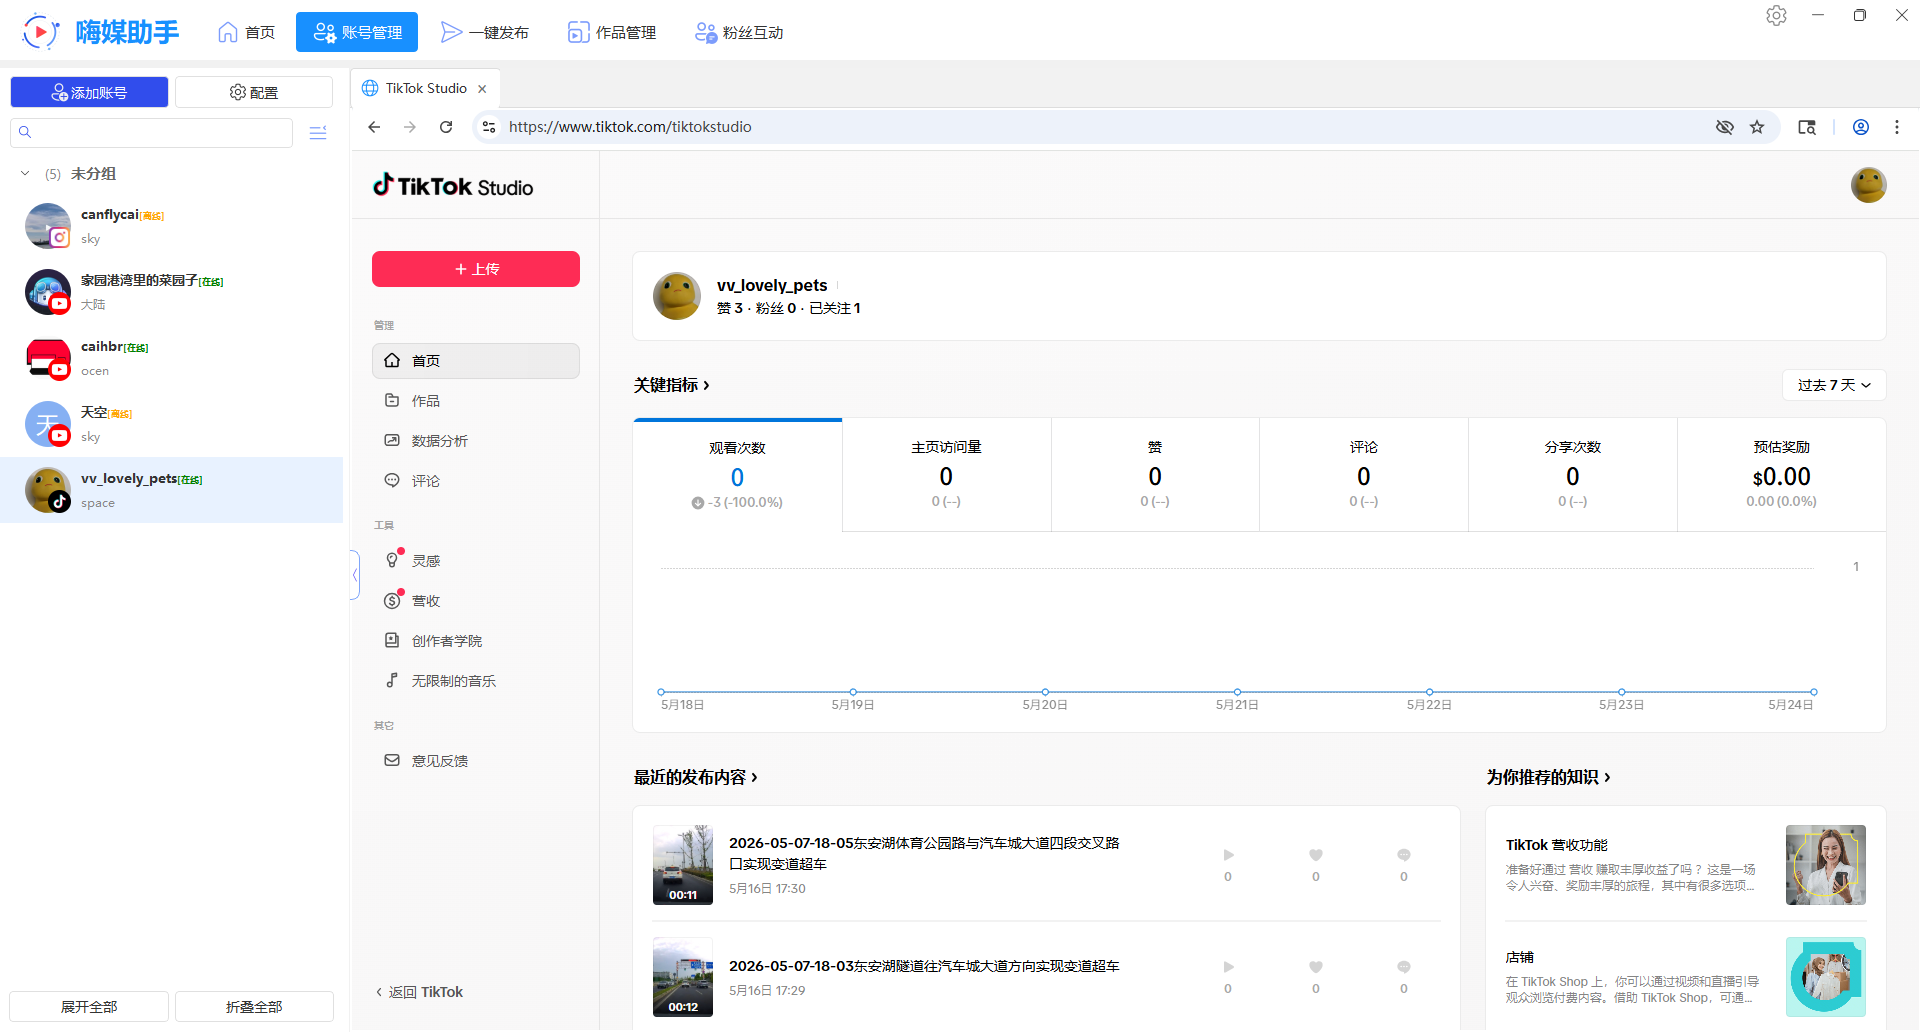The image size is (1920, 1032).
Task: Select the 分享次数 metric tab
Action: [x=1573, y=475]
